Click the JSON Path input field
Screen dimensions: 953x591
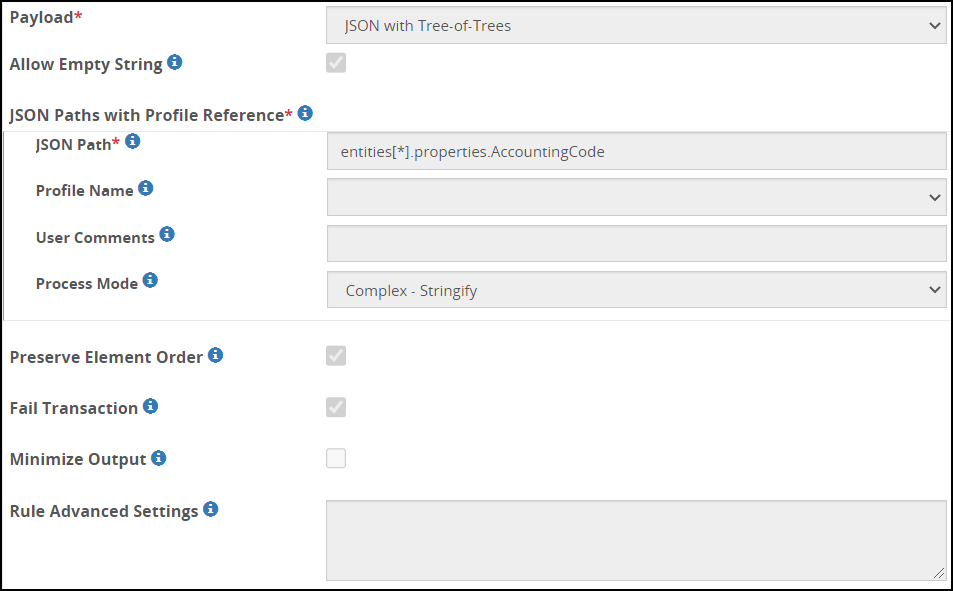636,152
